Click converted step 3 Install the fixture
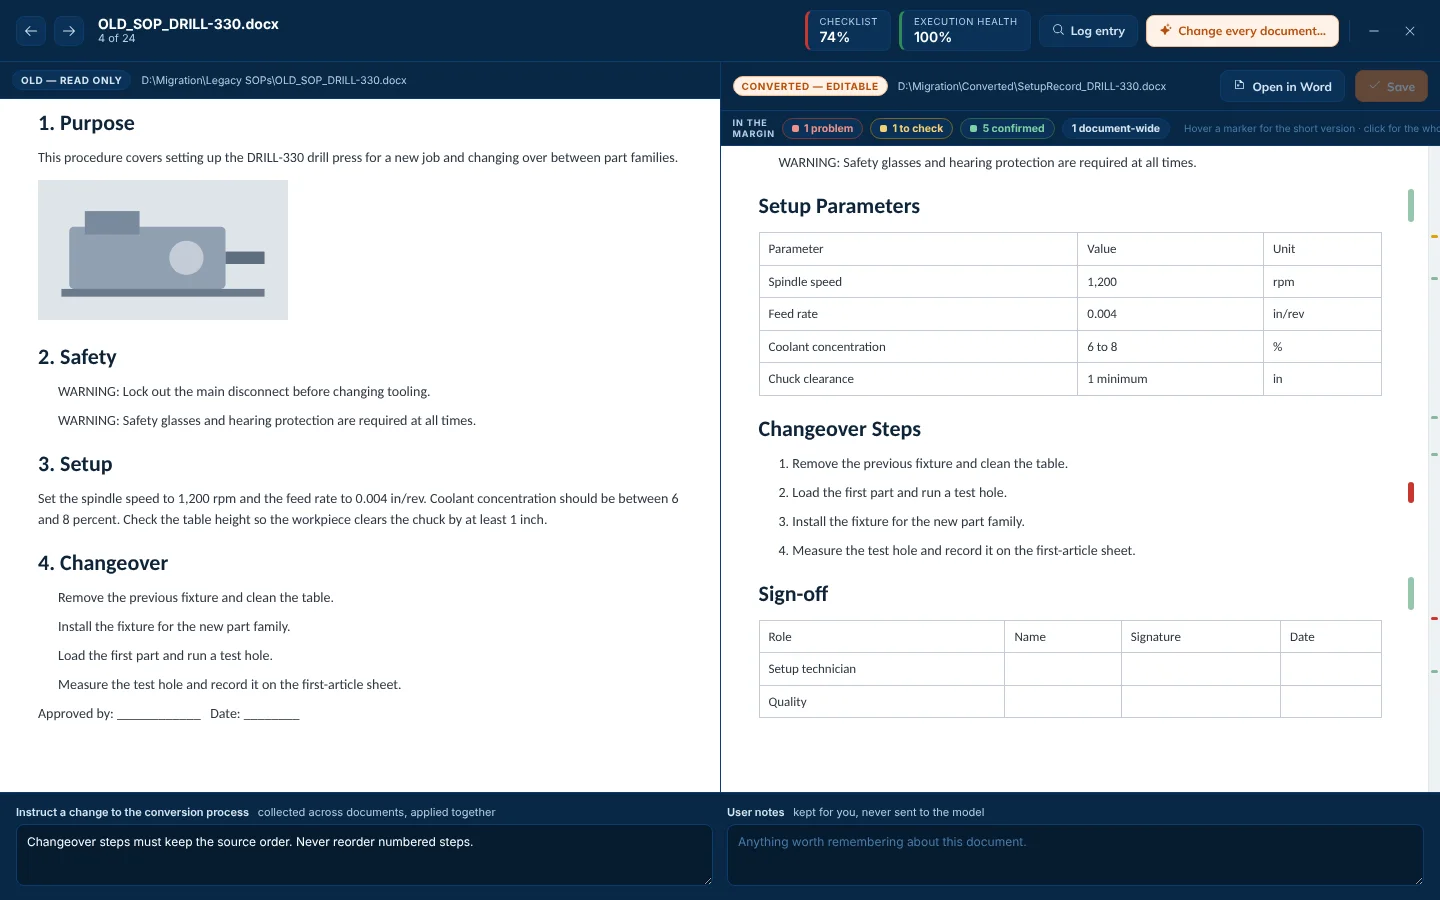The image size is (1440, 900). [901, 522]
